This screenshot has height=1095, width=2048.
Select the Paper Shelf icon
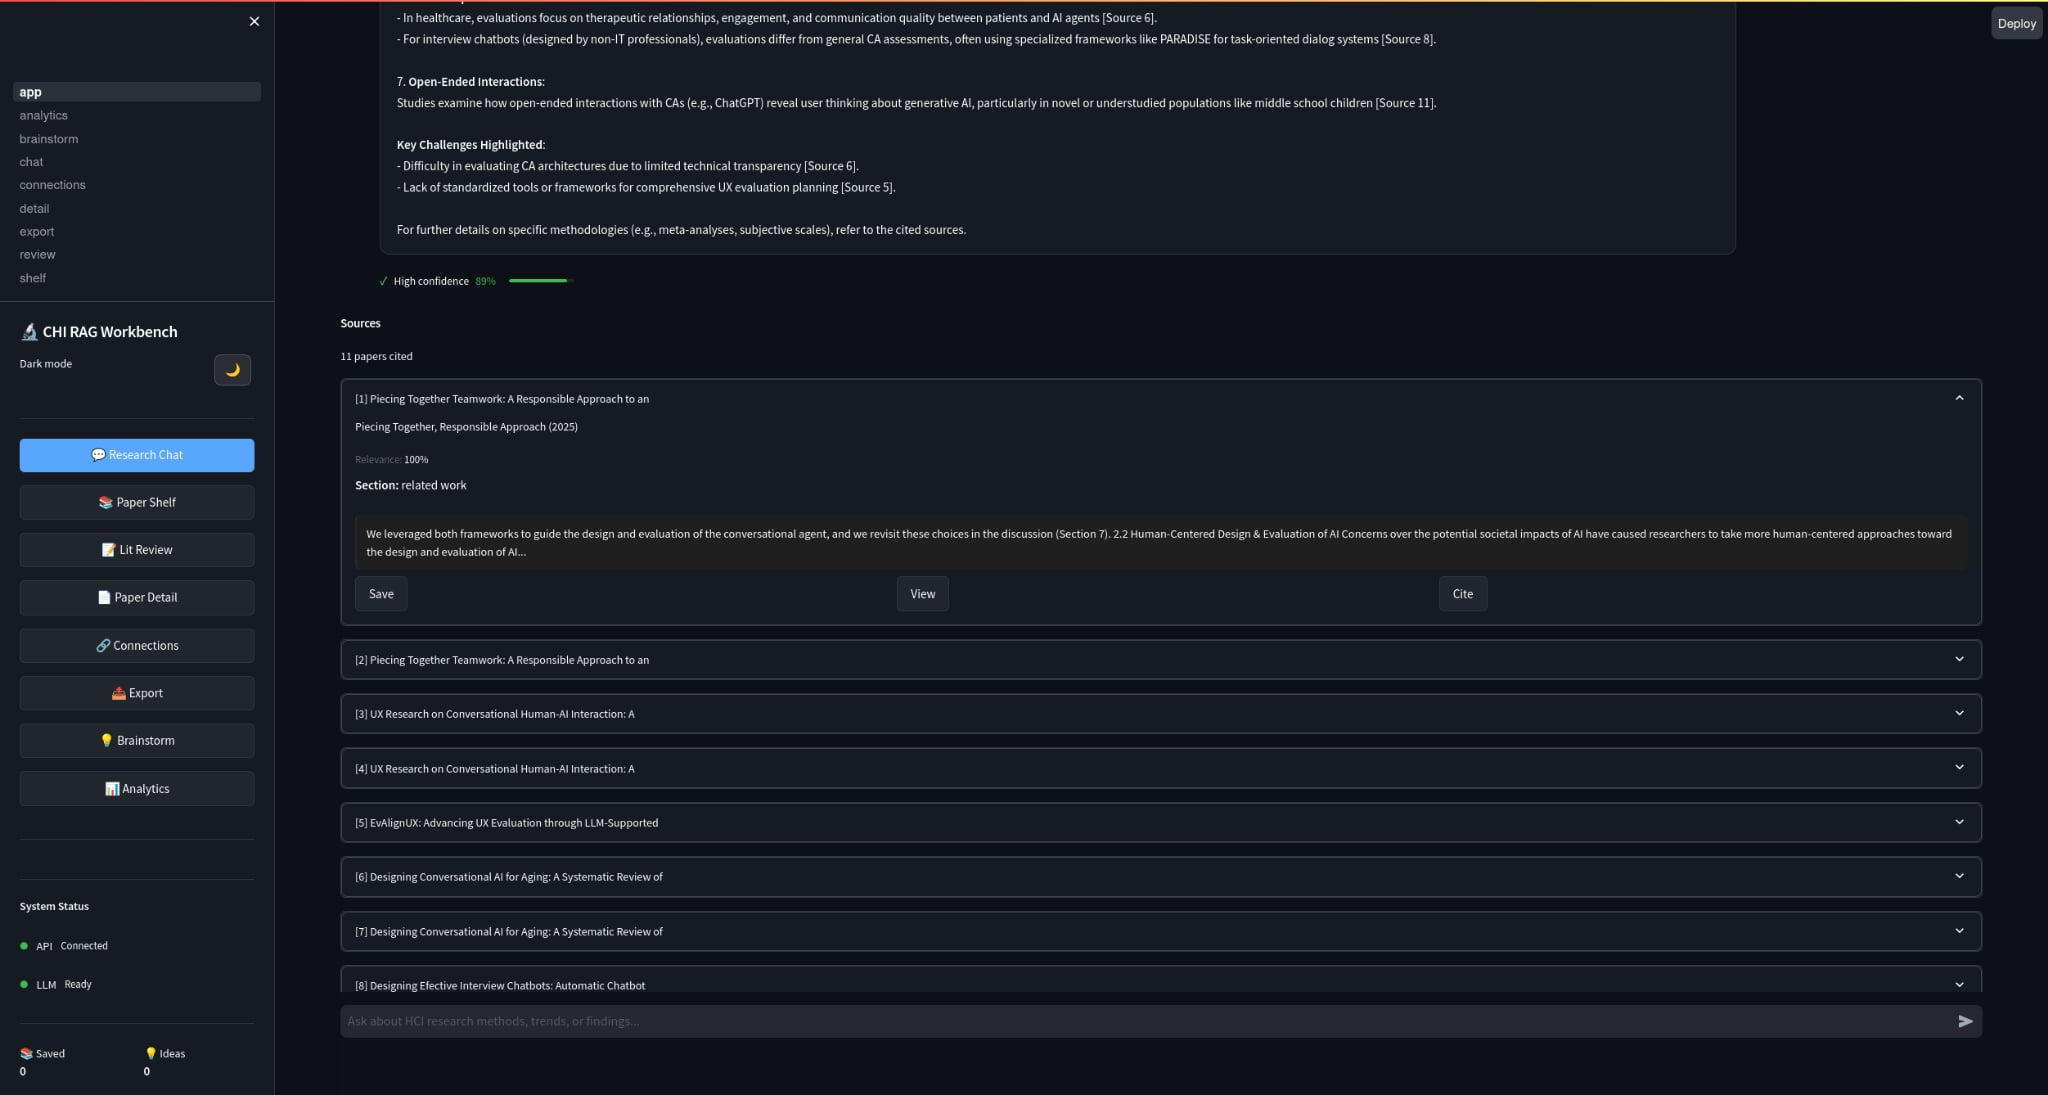pyautogui.click(x=137, y=502)
